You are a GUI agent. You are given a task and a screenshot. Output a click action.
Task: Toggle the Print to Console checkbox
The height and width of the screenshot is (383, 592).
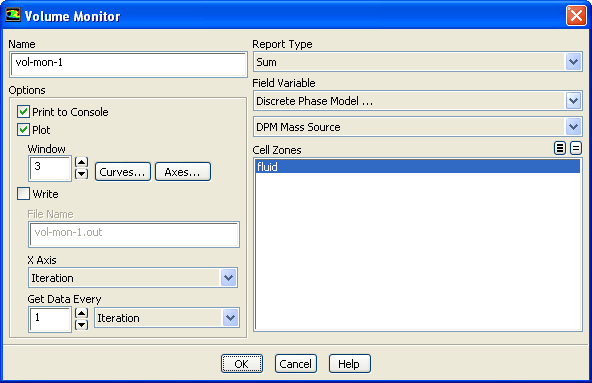(23, 112)
